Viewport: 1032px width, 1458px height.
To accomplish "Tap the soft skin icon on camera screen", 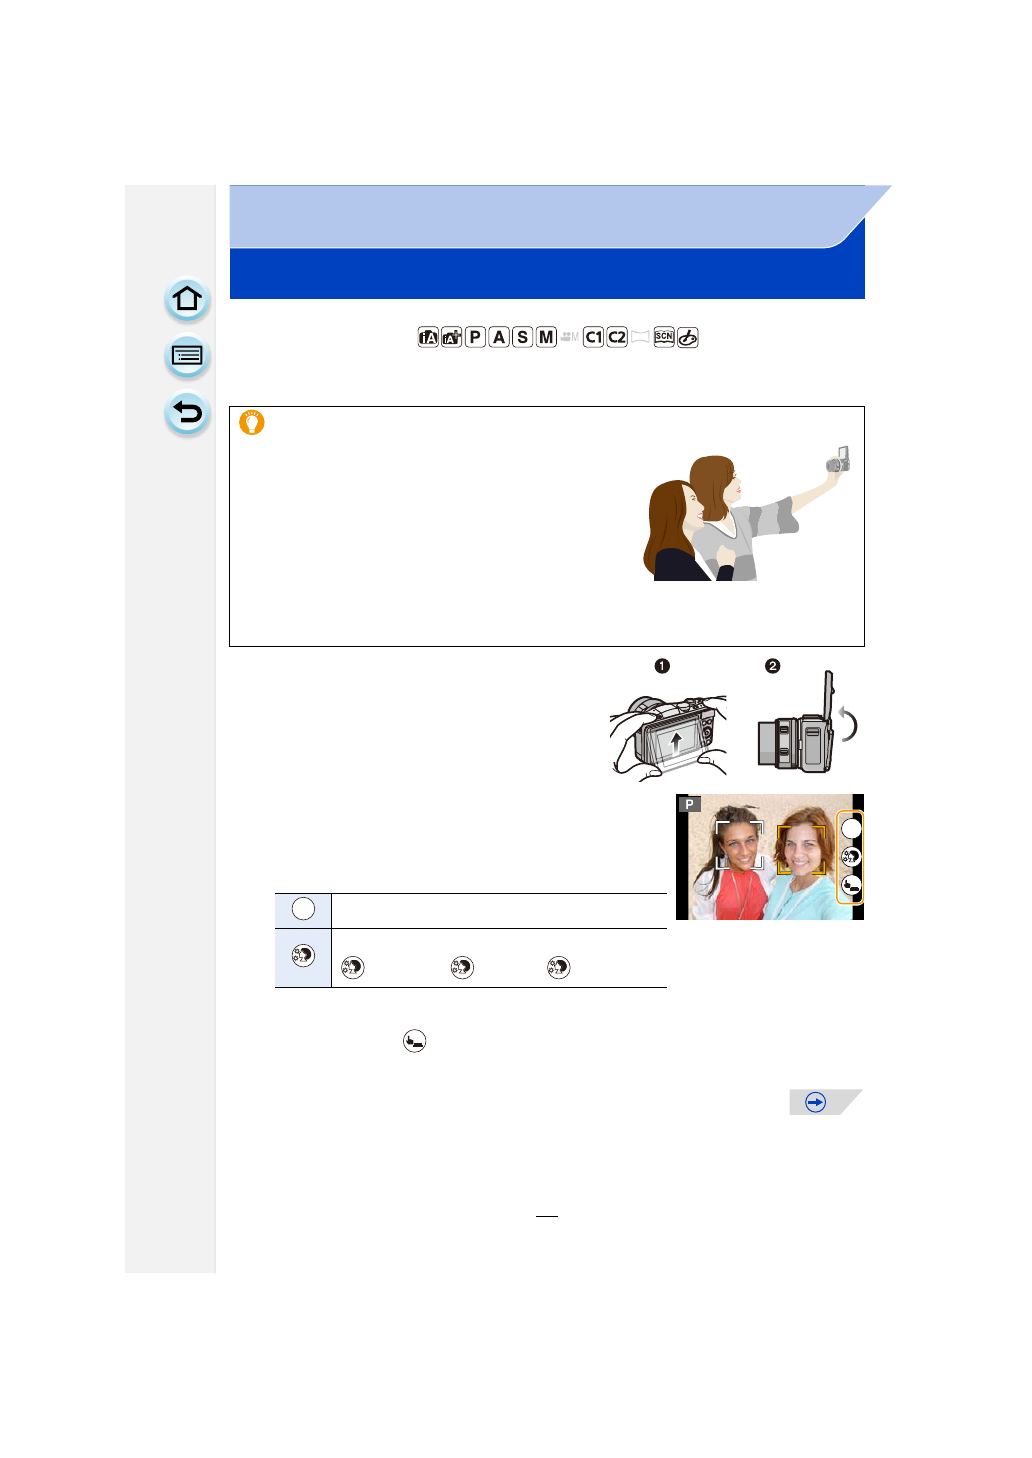I will point(851,857).
